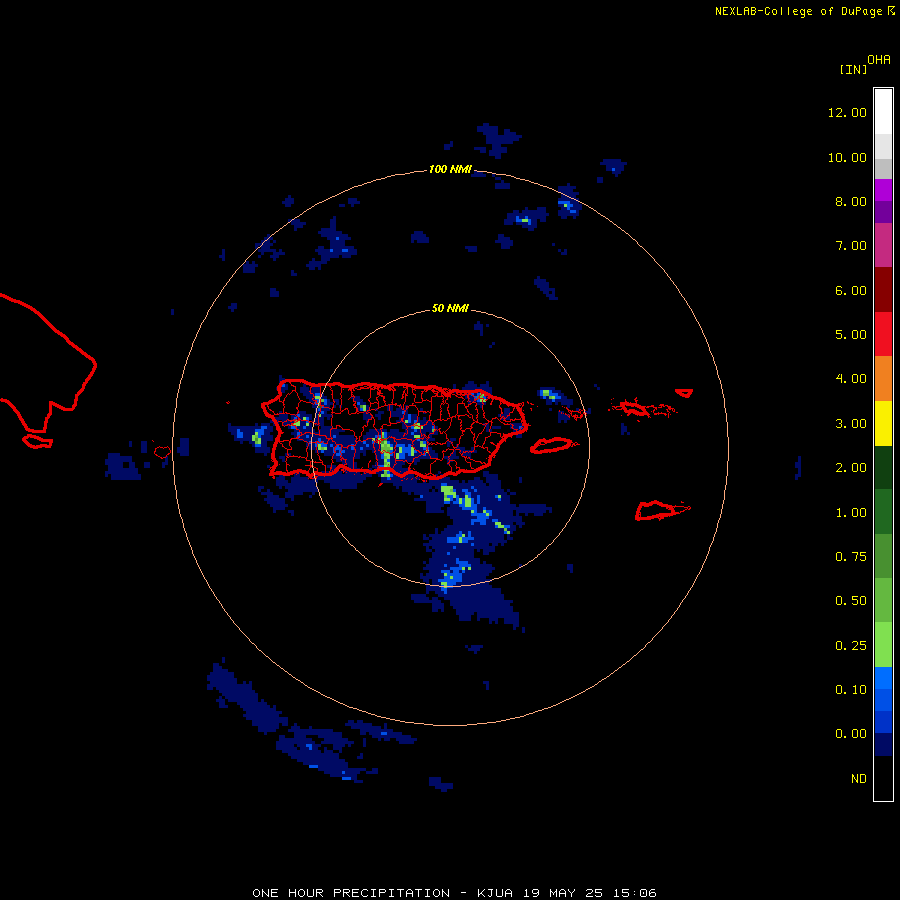900x900 pixels.
Task: Click the ND legend label
Action: tap(859, 779)
